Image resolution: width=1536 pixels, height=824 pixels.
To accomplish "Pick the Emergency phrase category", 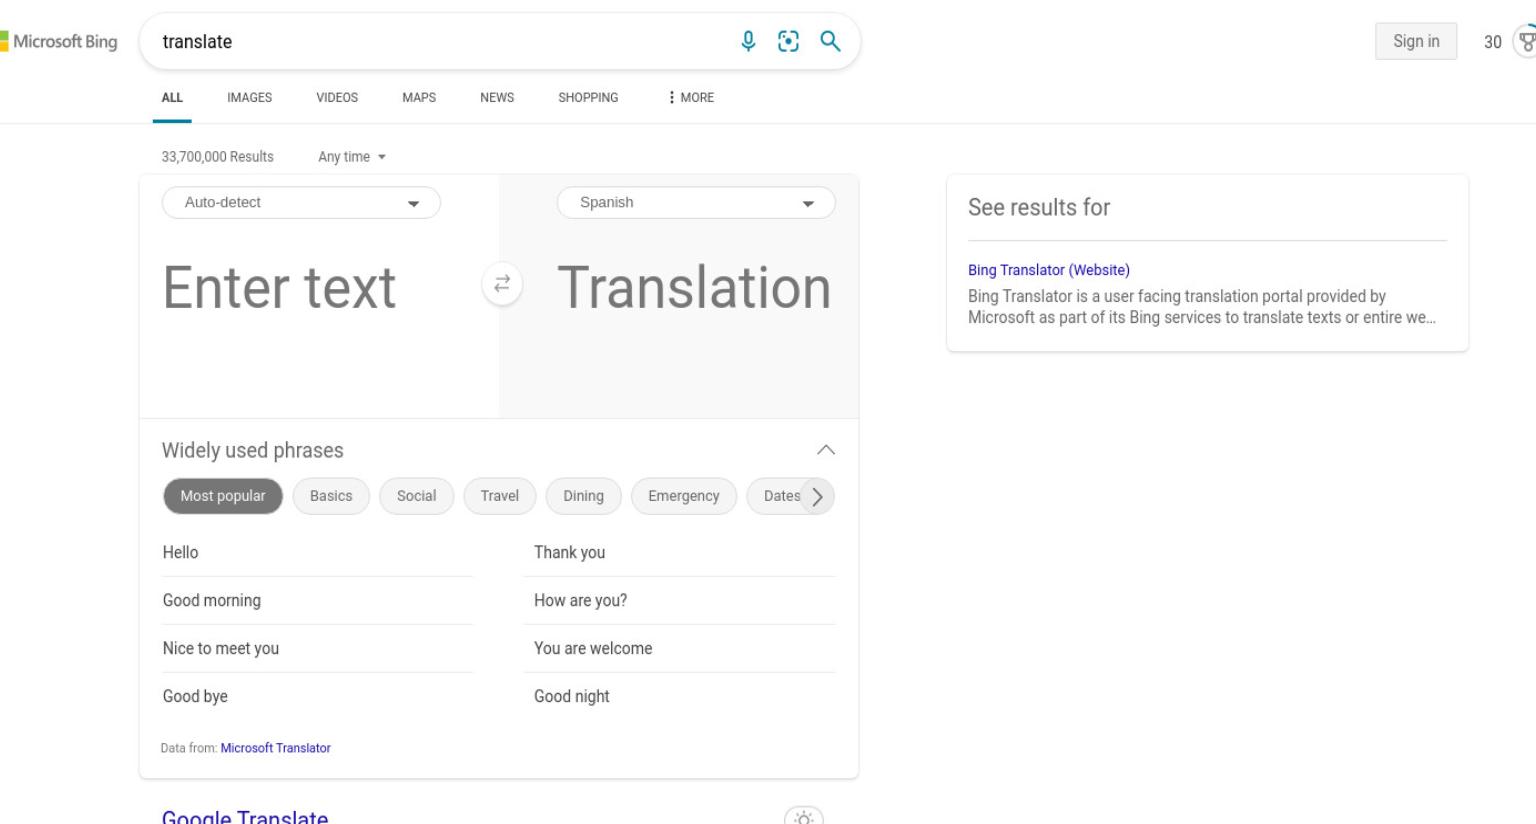I will (684, 496).
